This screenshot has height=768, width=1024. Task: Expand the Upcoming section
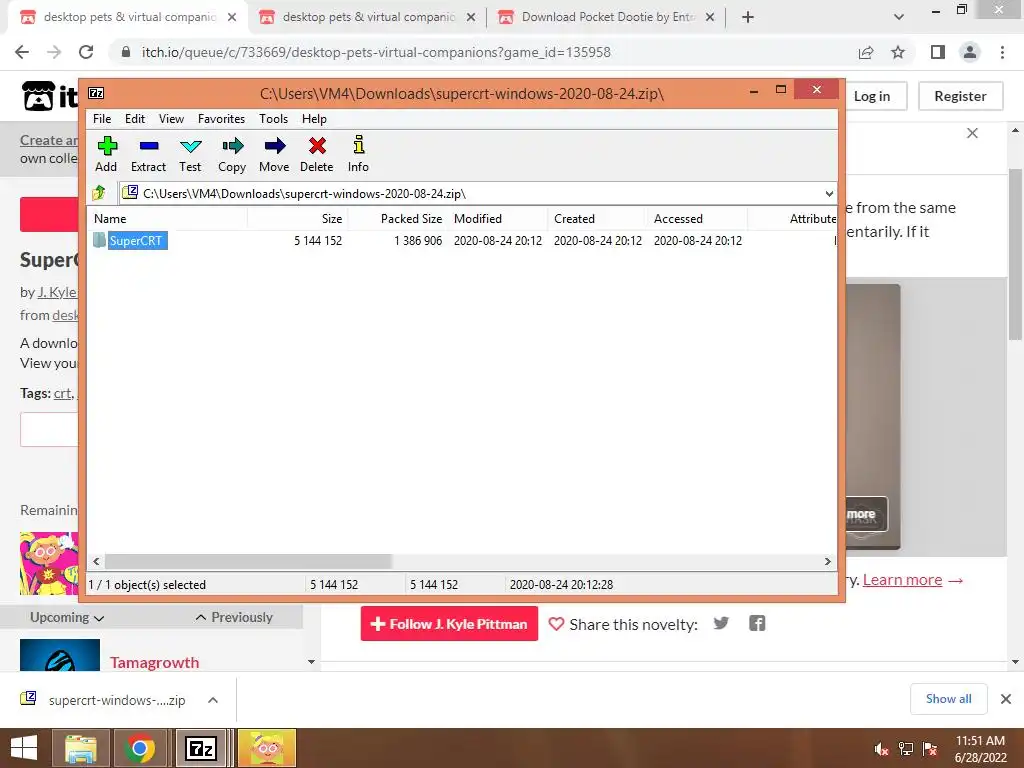67,617
